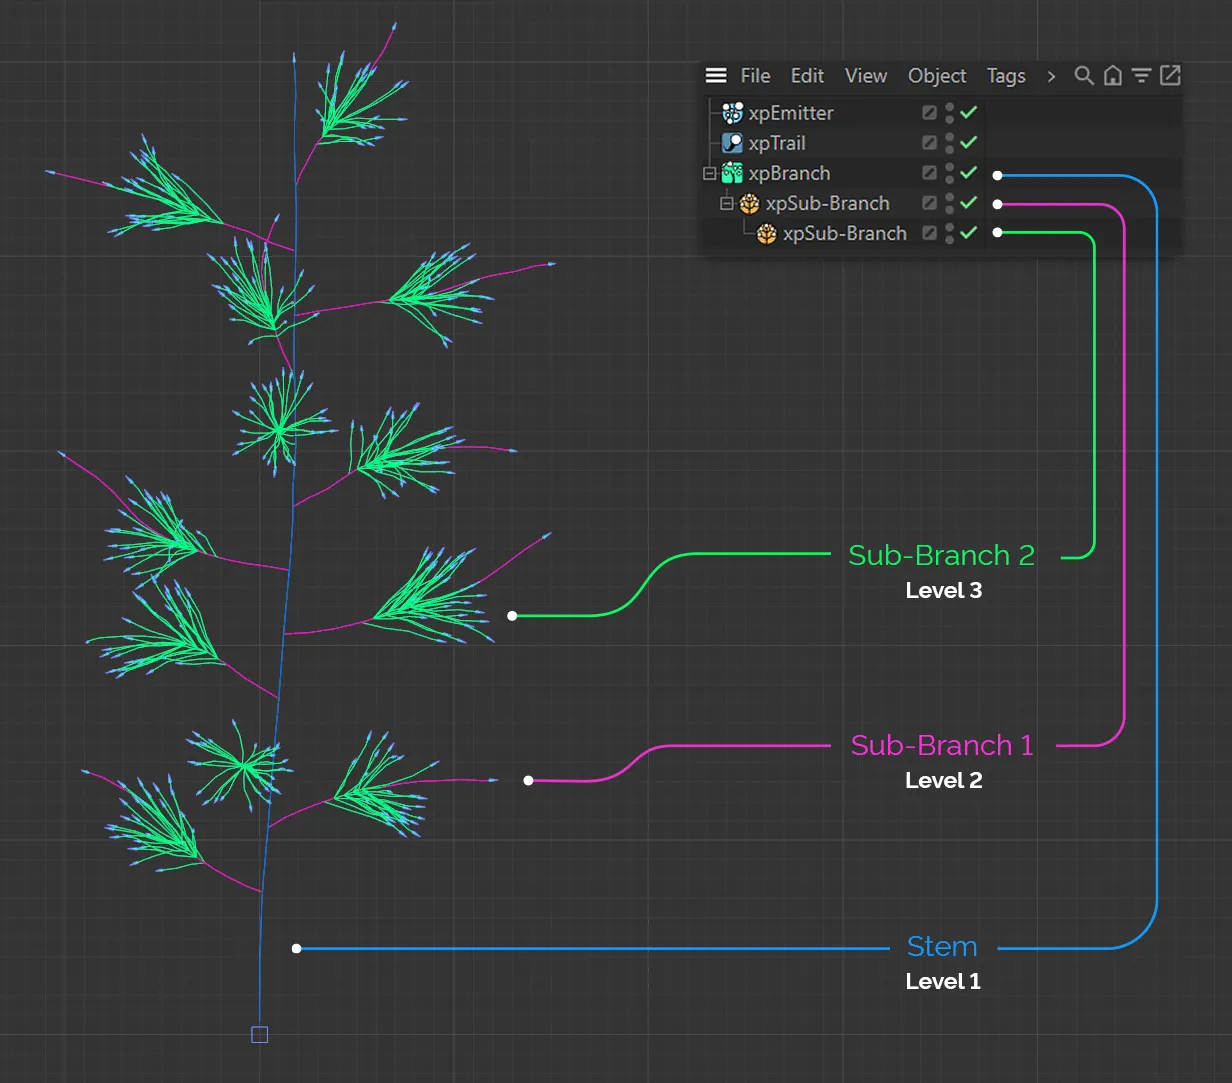
Task: Open the Object menu
Action: tap(937, 76)
